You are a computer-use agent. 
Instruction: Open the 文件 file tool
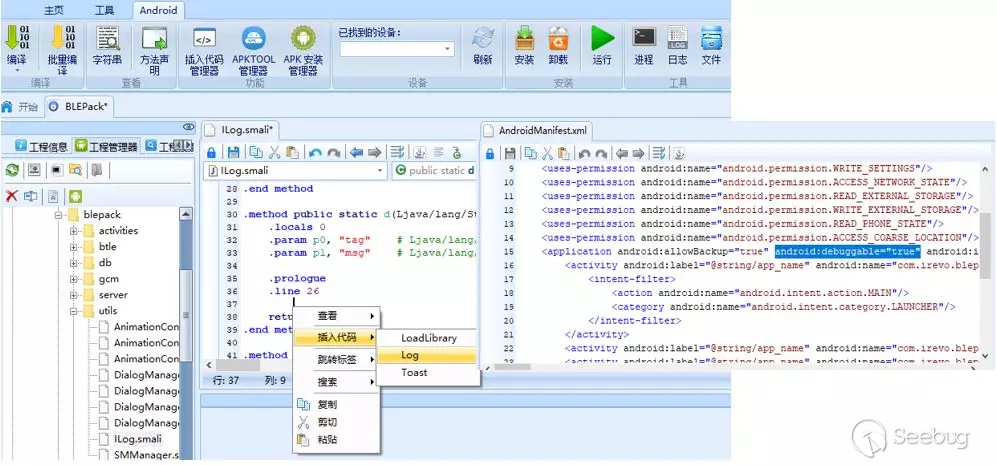click(x=711, y=46)
